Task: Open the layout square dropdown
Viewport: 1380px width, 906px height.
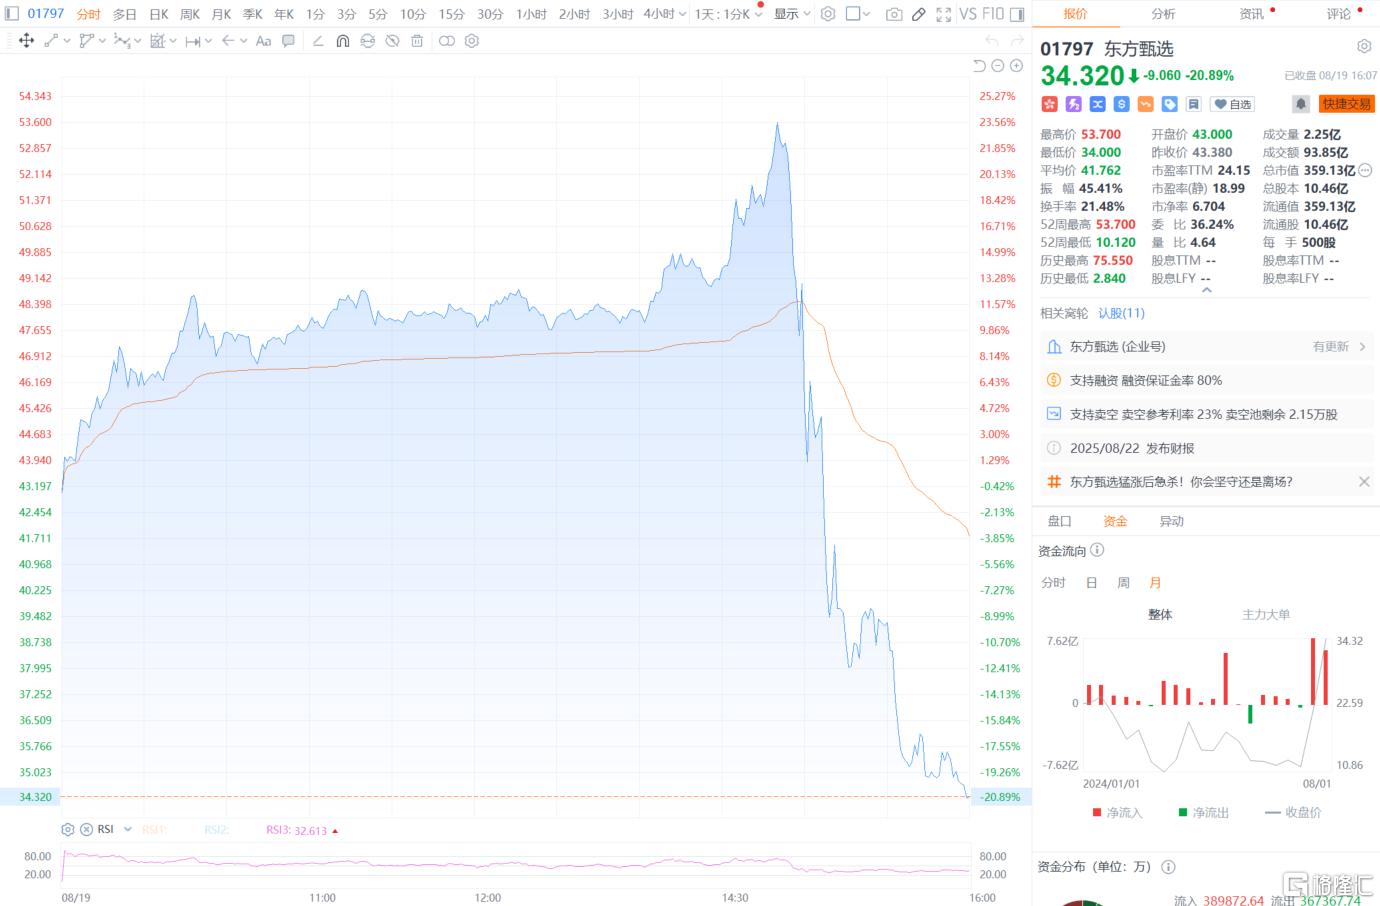Action: point(858,14)
